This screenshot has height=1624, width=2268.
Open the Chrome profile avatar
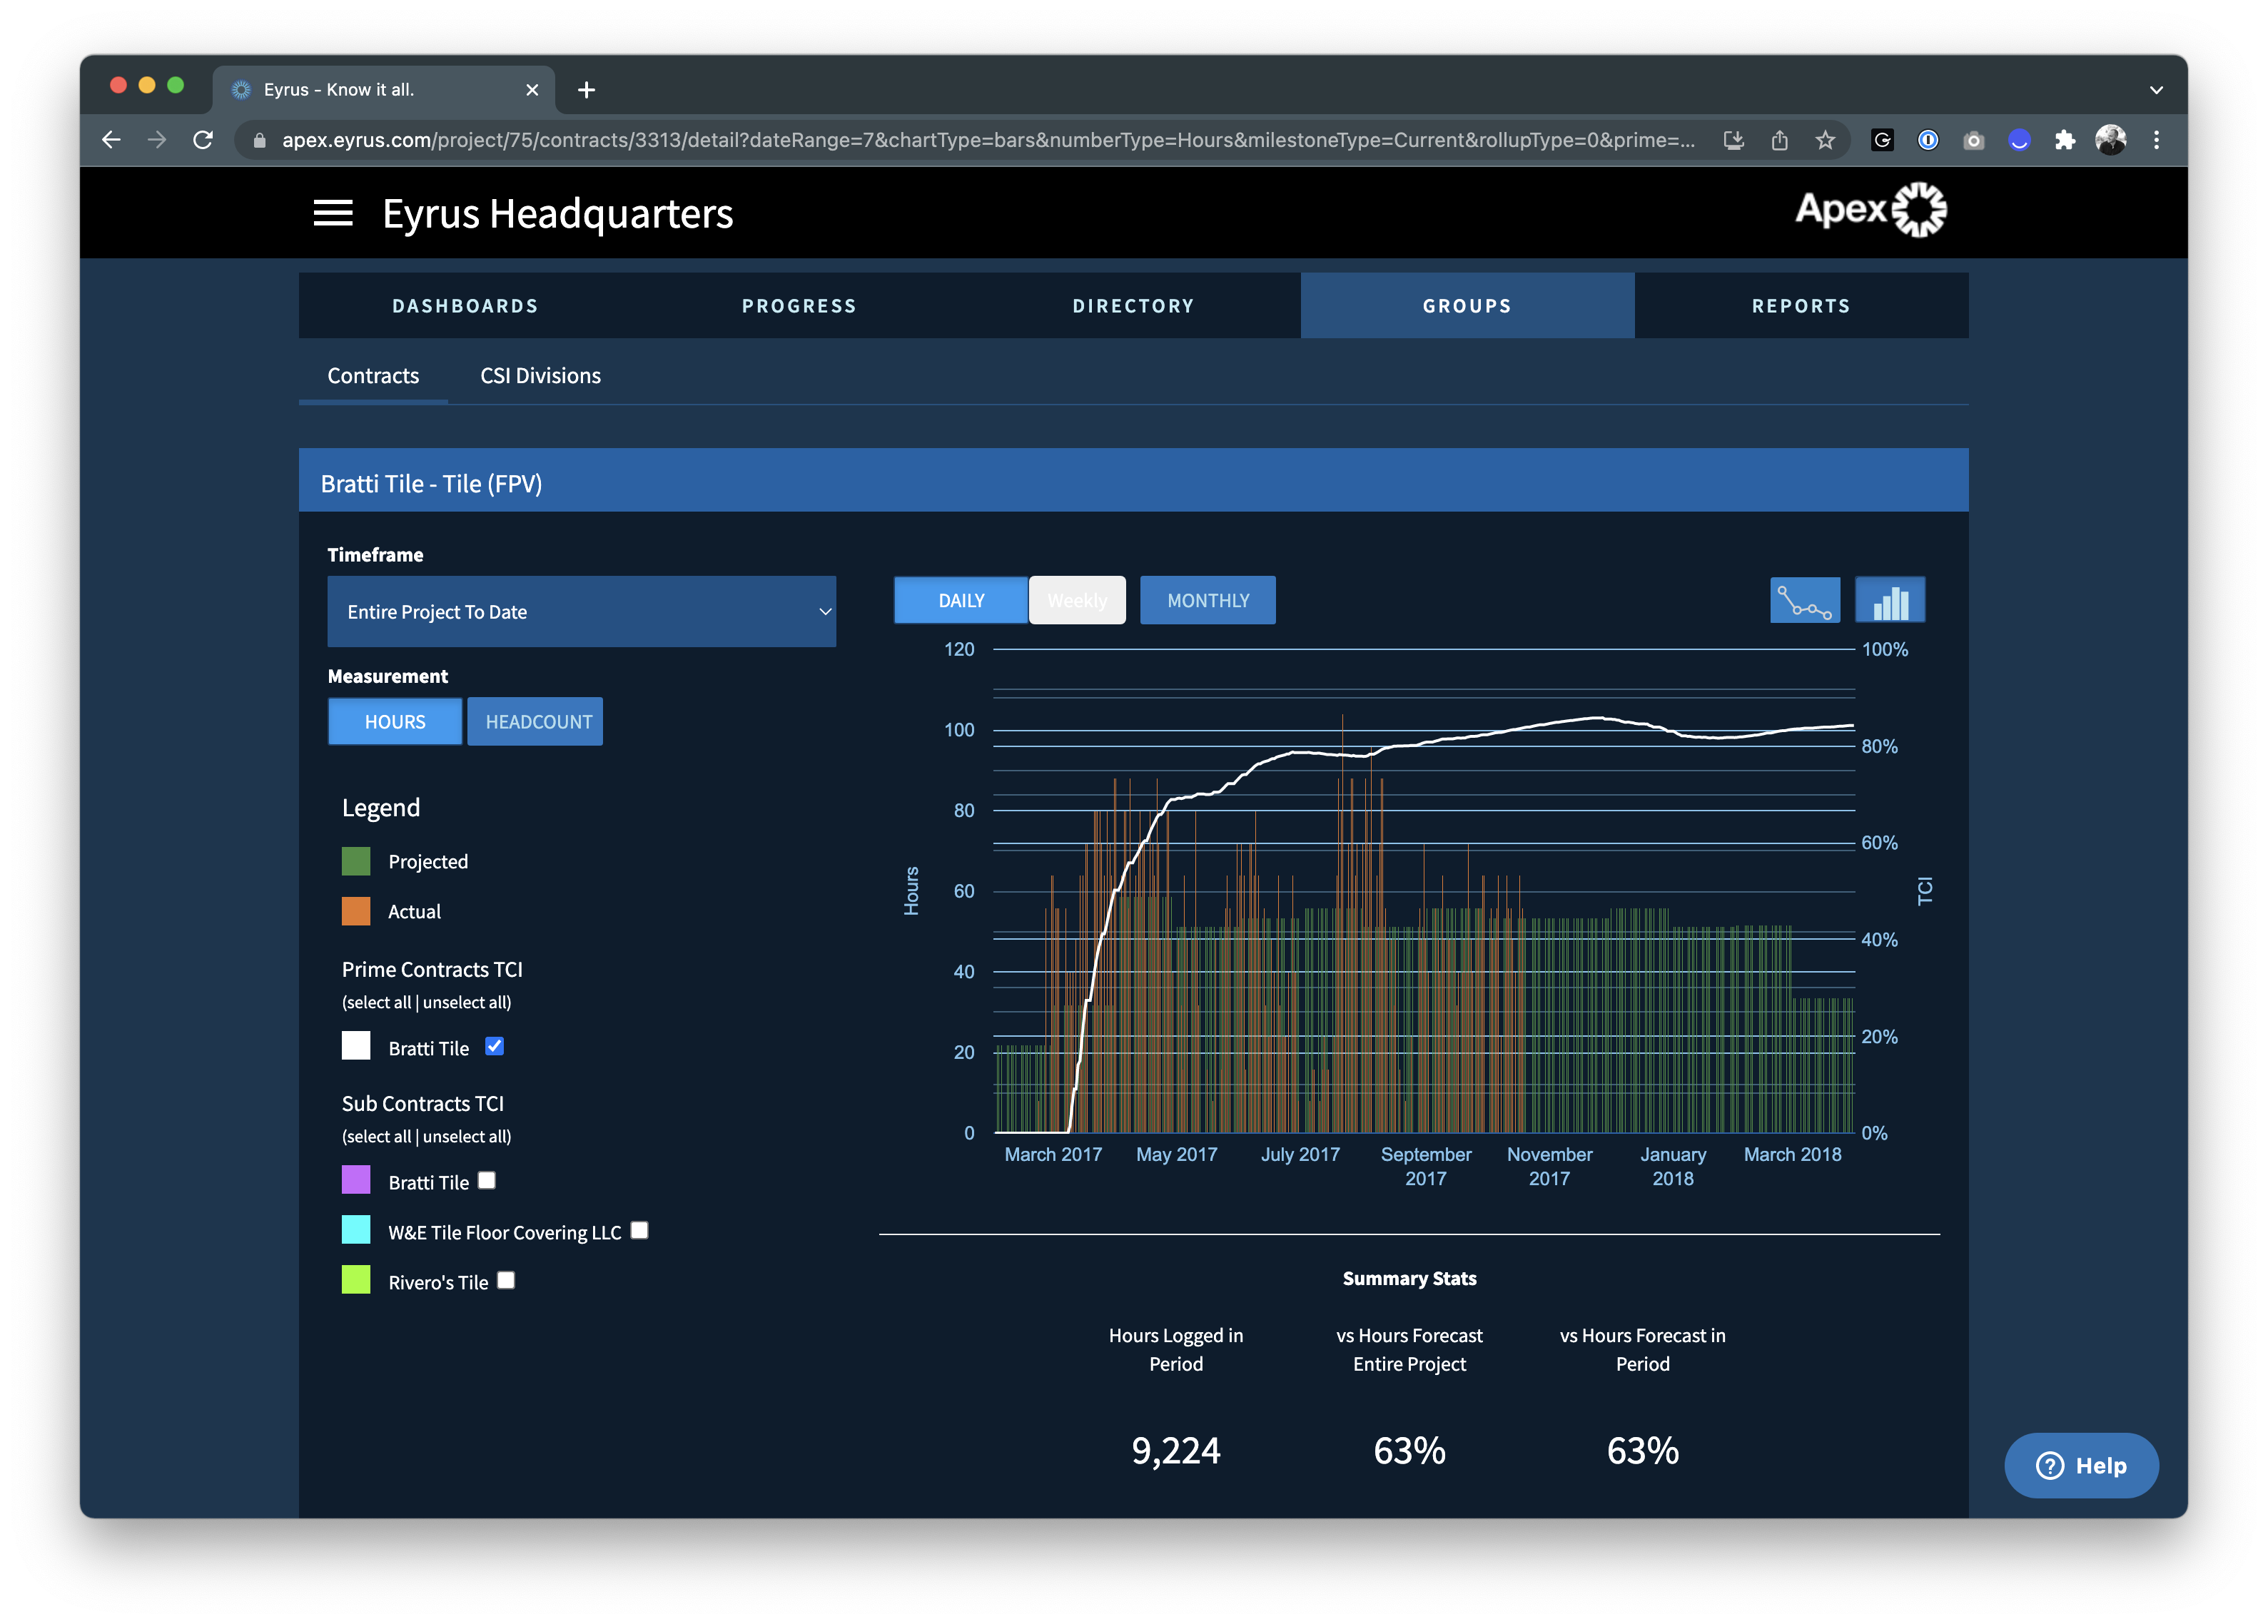point(2111,140)
